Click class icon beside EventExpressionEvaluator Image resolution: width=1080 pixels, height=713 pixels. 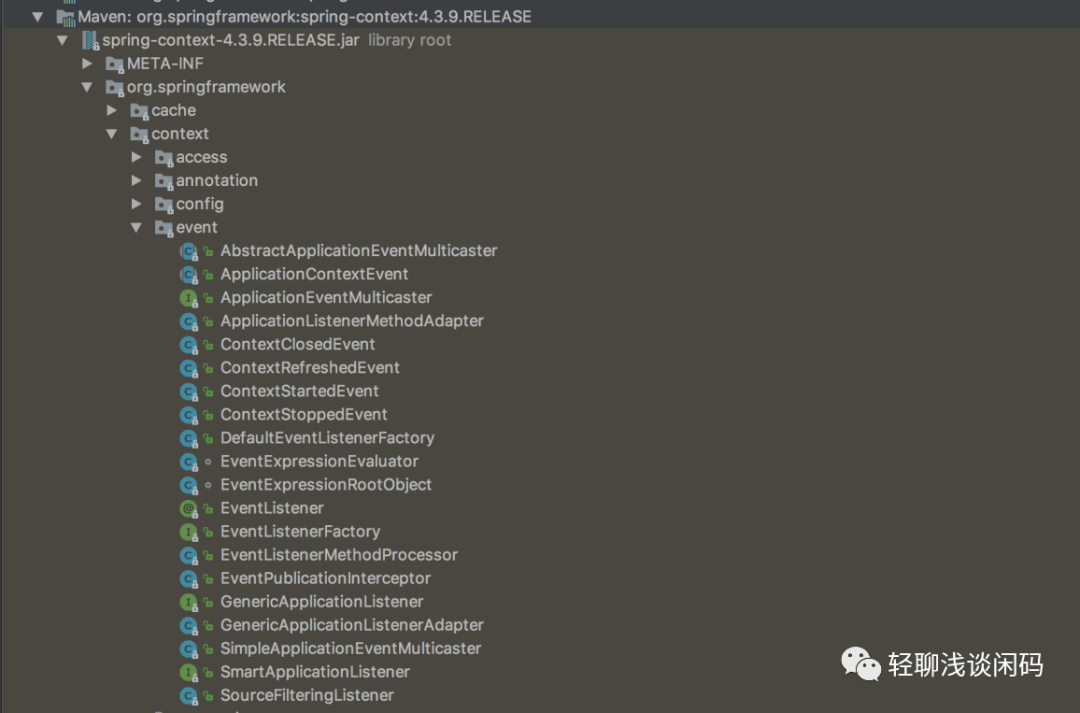click(189, 462)
